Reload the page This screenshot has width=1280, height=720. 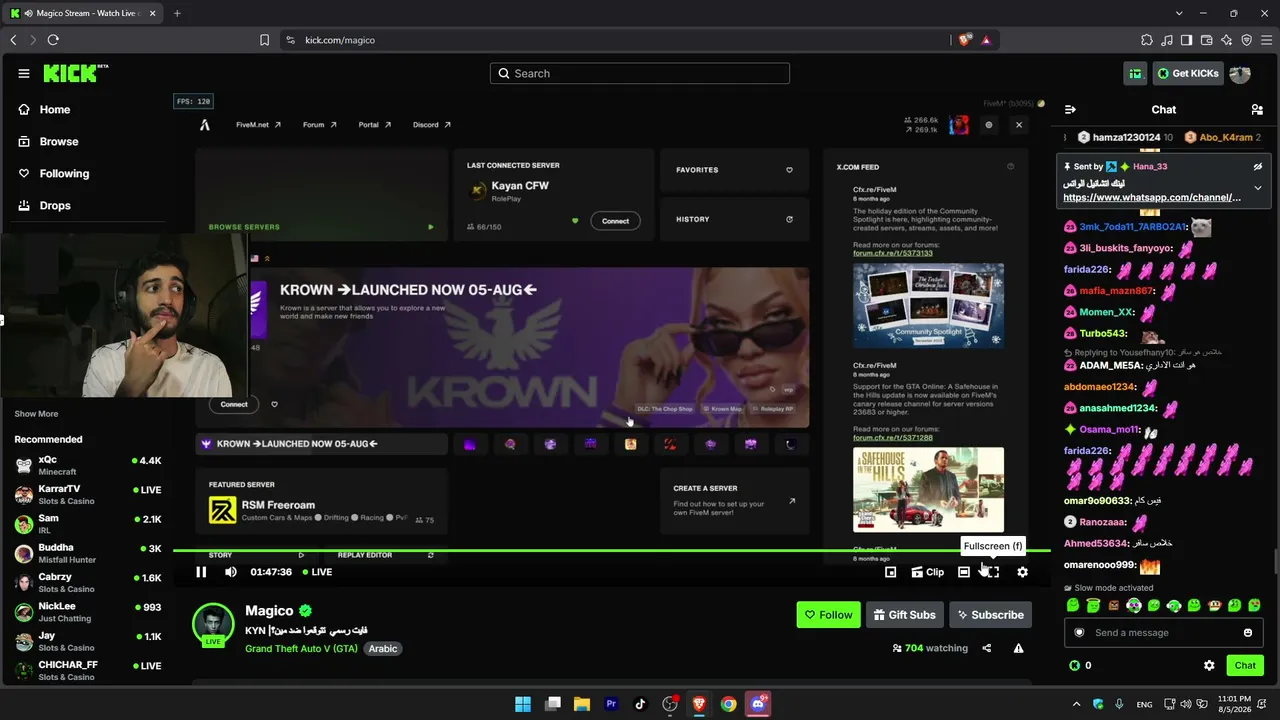point(53,40)
